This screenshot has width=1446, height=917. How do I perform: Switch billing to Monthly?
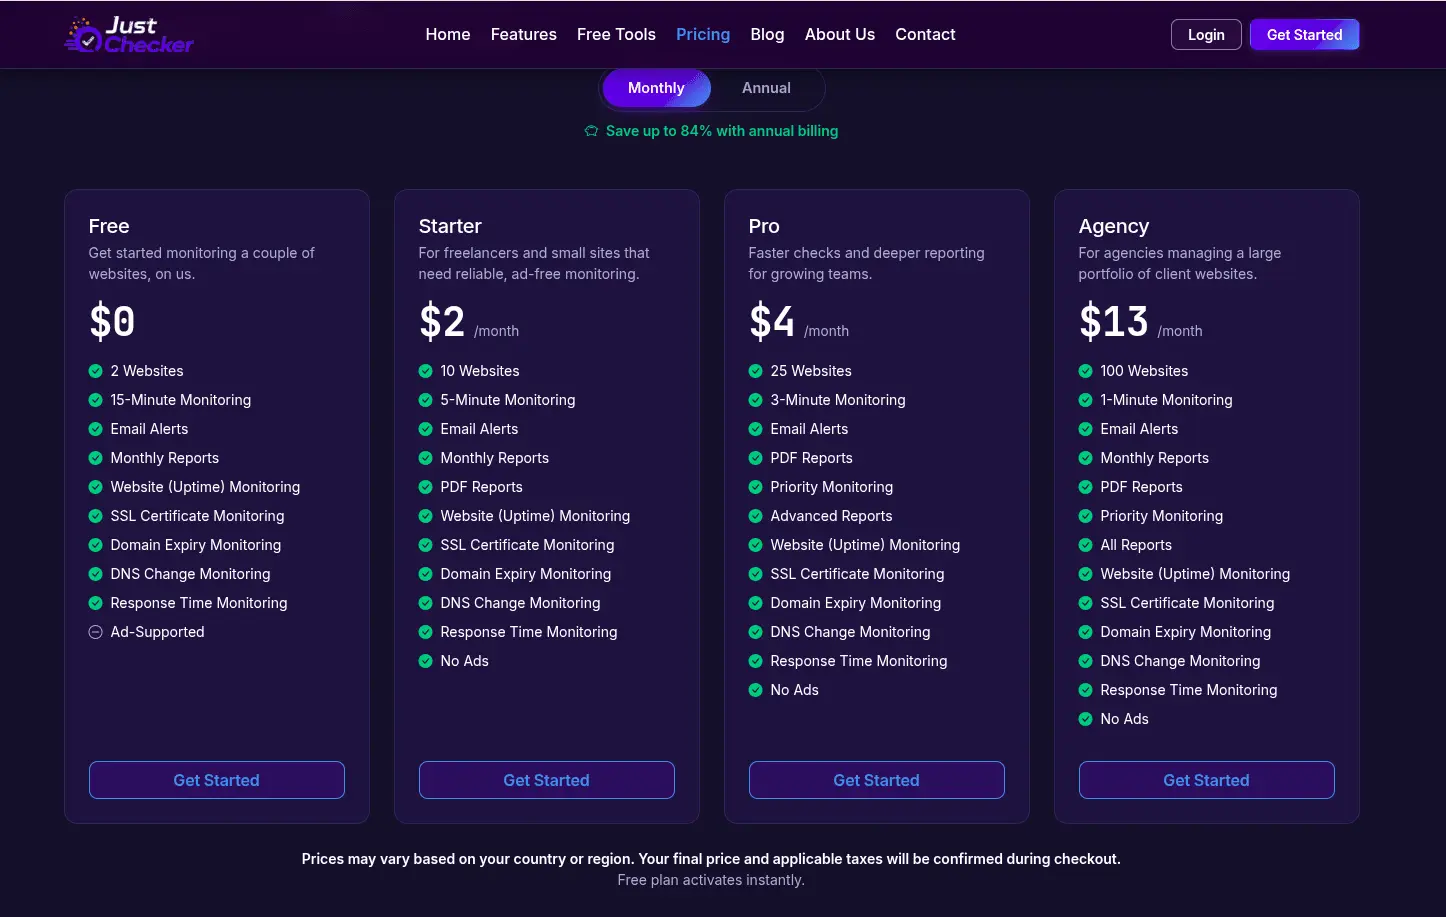coord(656,88)
